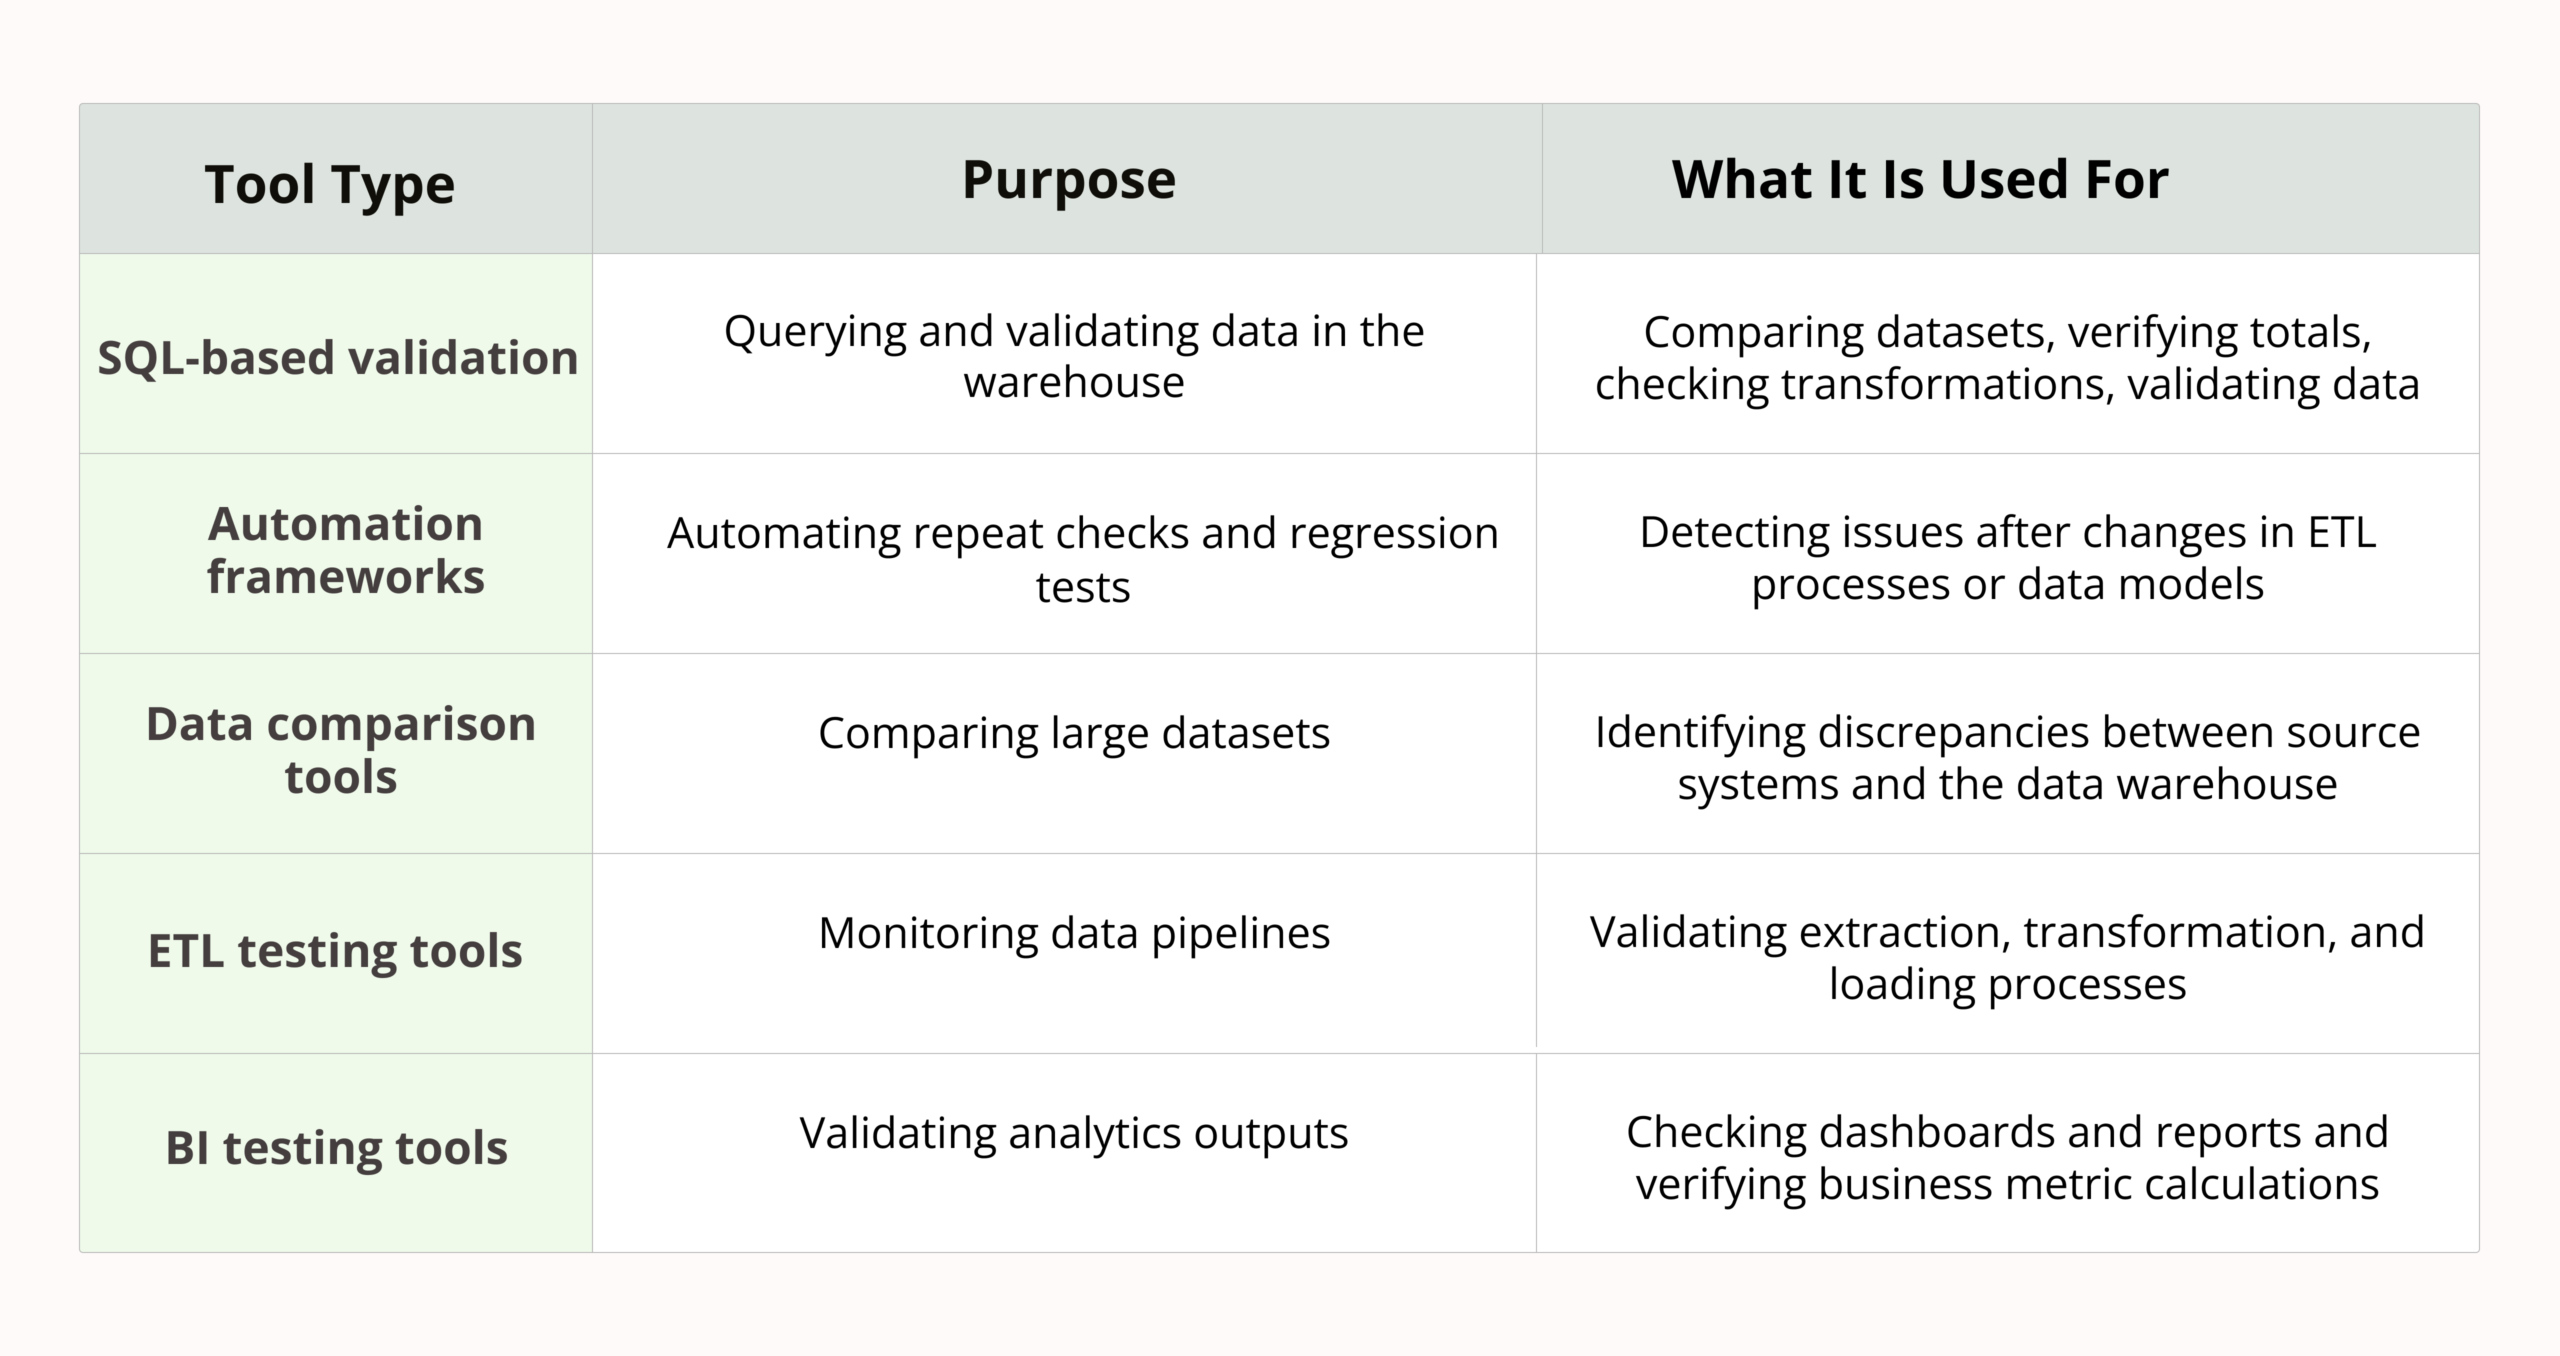Select "Validating extraction, transformation, and loading processes"
2560x1356 pixels.
2007,957
